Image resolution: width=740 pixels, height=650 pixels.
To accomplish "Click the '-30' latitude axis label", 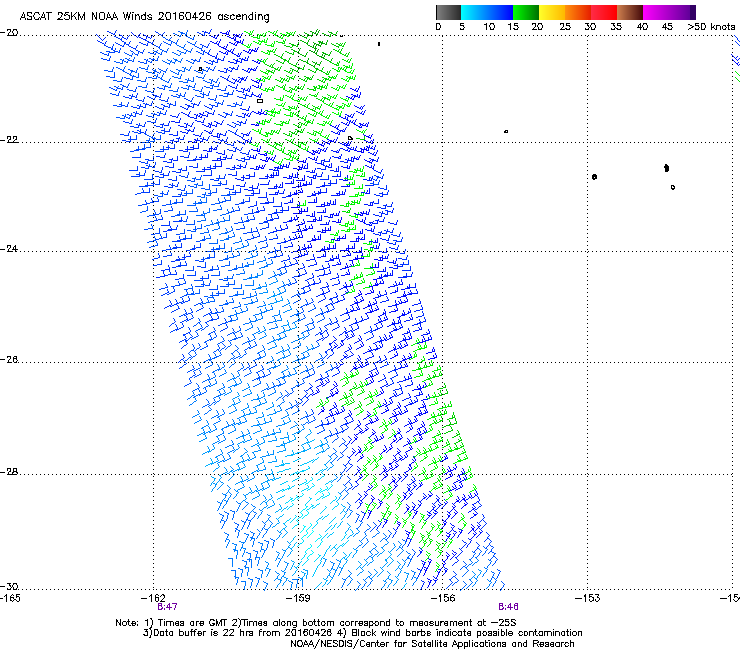I will [x=9, y=586].
